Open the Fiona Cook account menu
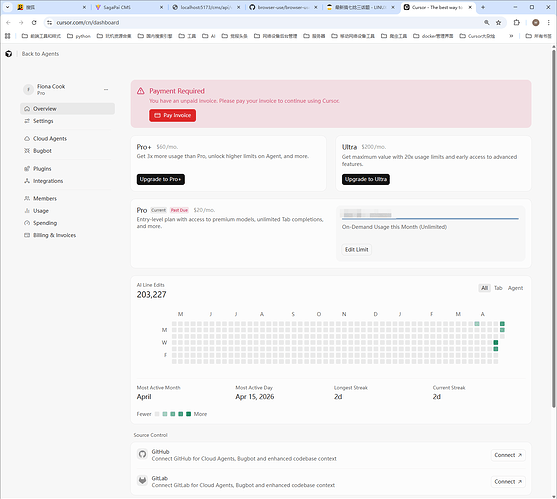The height and width of the screenshot is (499, 557). pyautogui.click(x=106, y=90)
